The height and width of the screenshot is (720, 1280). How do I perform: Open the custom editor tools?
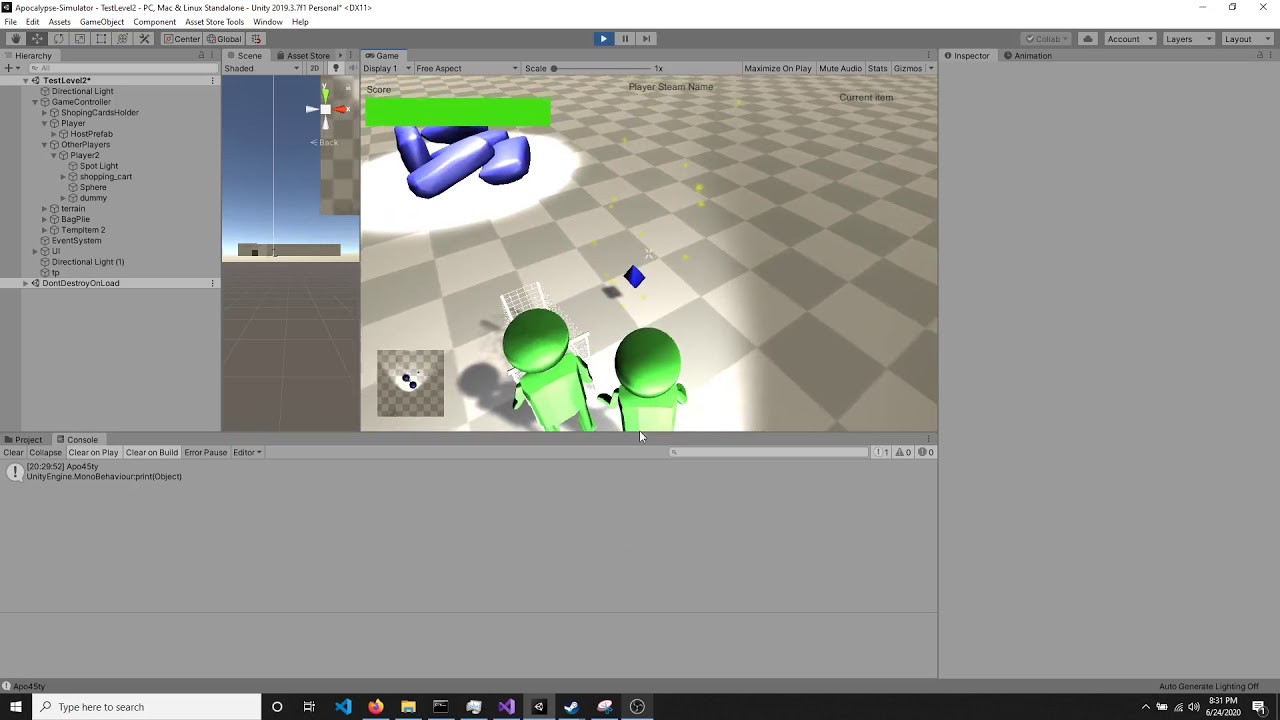(x=144, y=39)
